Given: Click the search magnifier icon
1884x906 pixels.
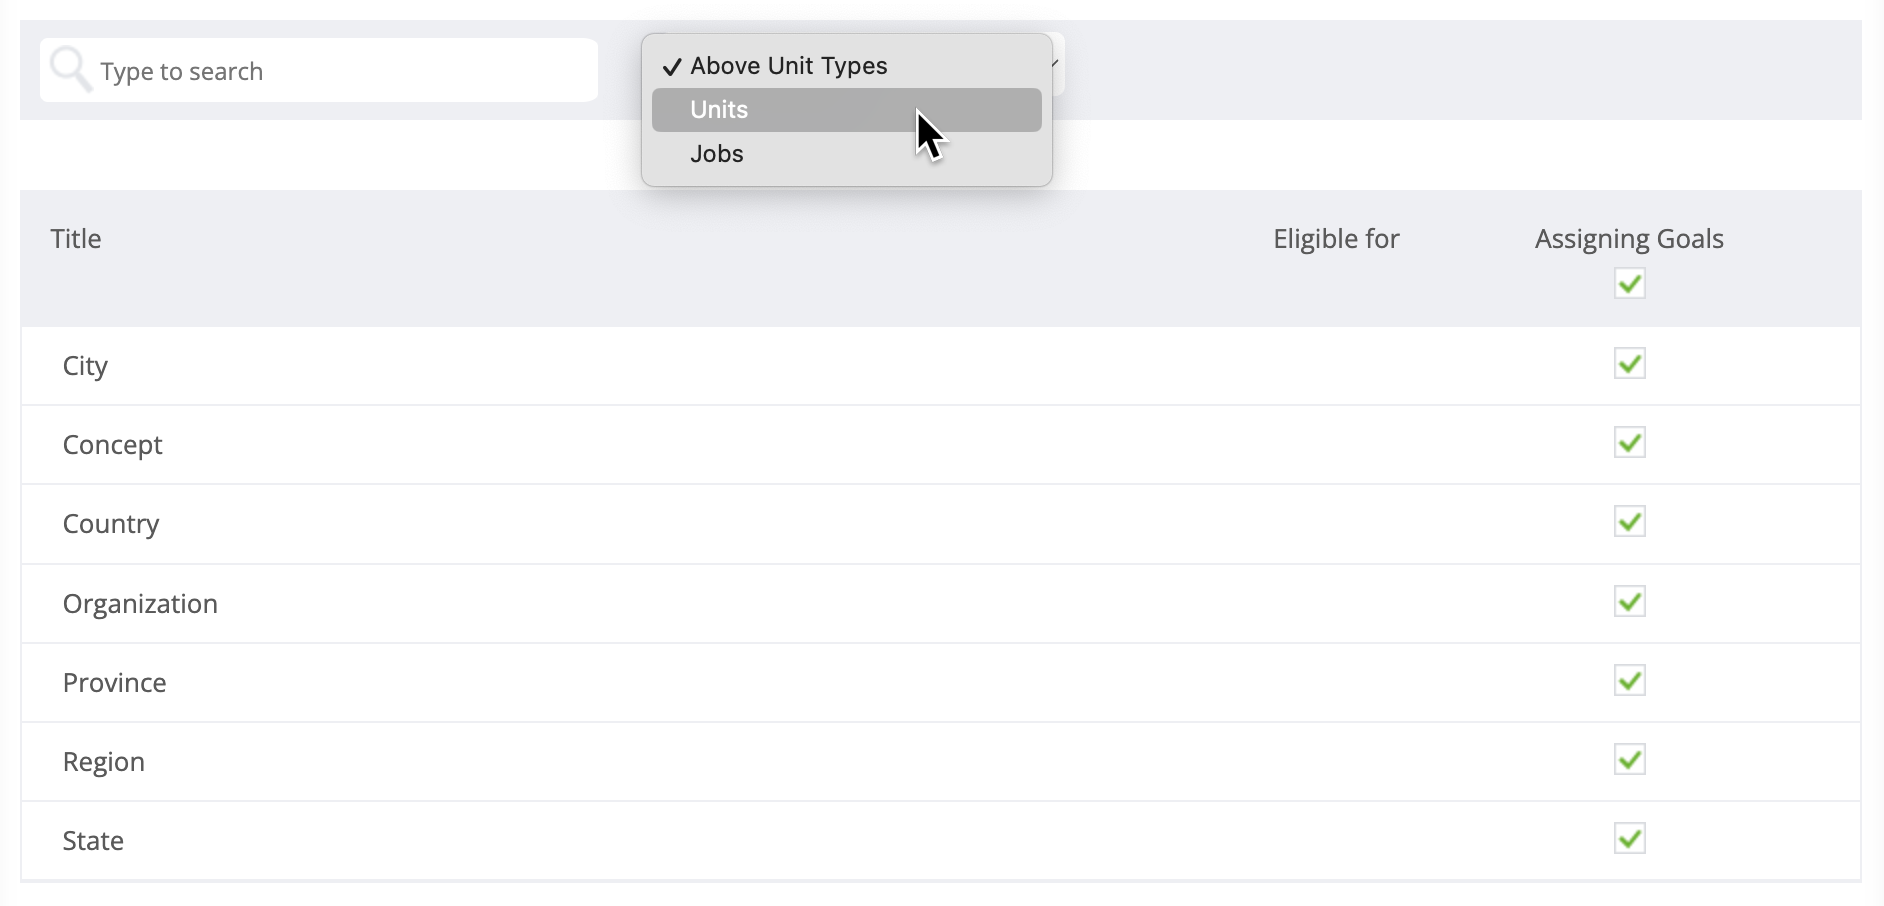Looking at the screenshot, I should click(x=71, y=69).
